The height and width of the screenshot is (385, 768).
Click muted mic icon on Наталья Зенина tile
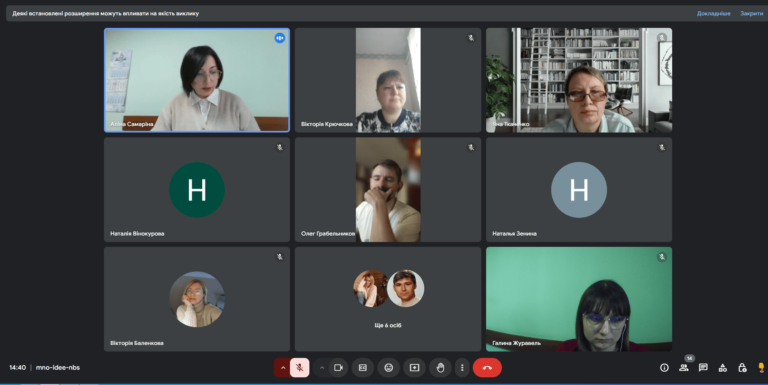point(662,147)
